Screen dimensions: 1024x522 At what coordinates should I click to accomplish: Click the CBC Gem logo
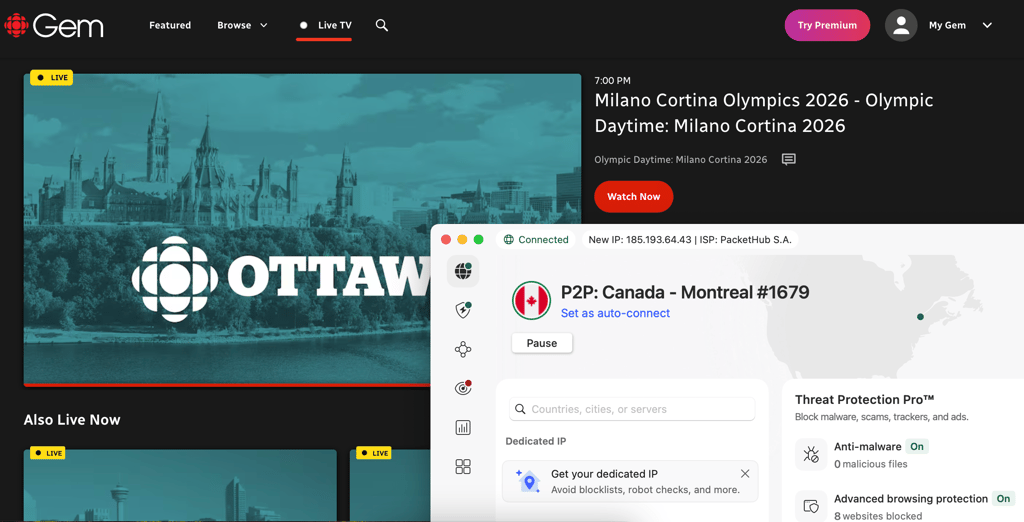[x=54, y=25]
